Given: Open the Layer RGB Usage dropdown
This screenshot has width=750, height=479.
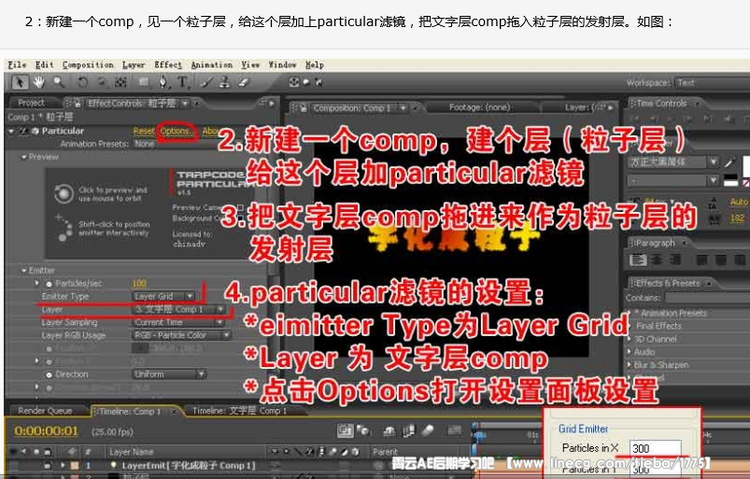Looking at the screenshot, I should (182, 335).
